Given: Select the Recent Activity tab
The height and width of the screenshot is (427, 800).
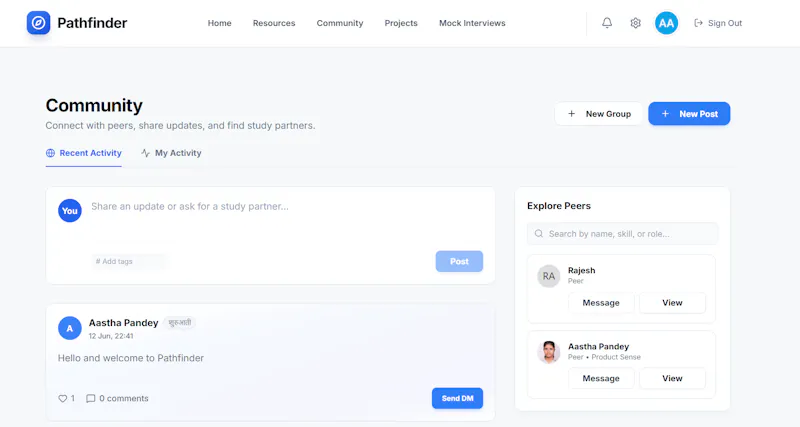Looking at the screenshot, I should coord(84,153).
